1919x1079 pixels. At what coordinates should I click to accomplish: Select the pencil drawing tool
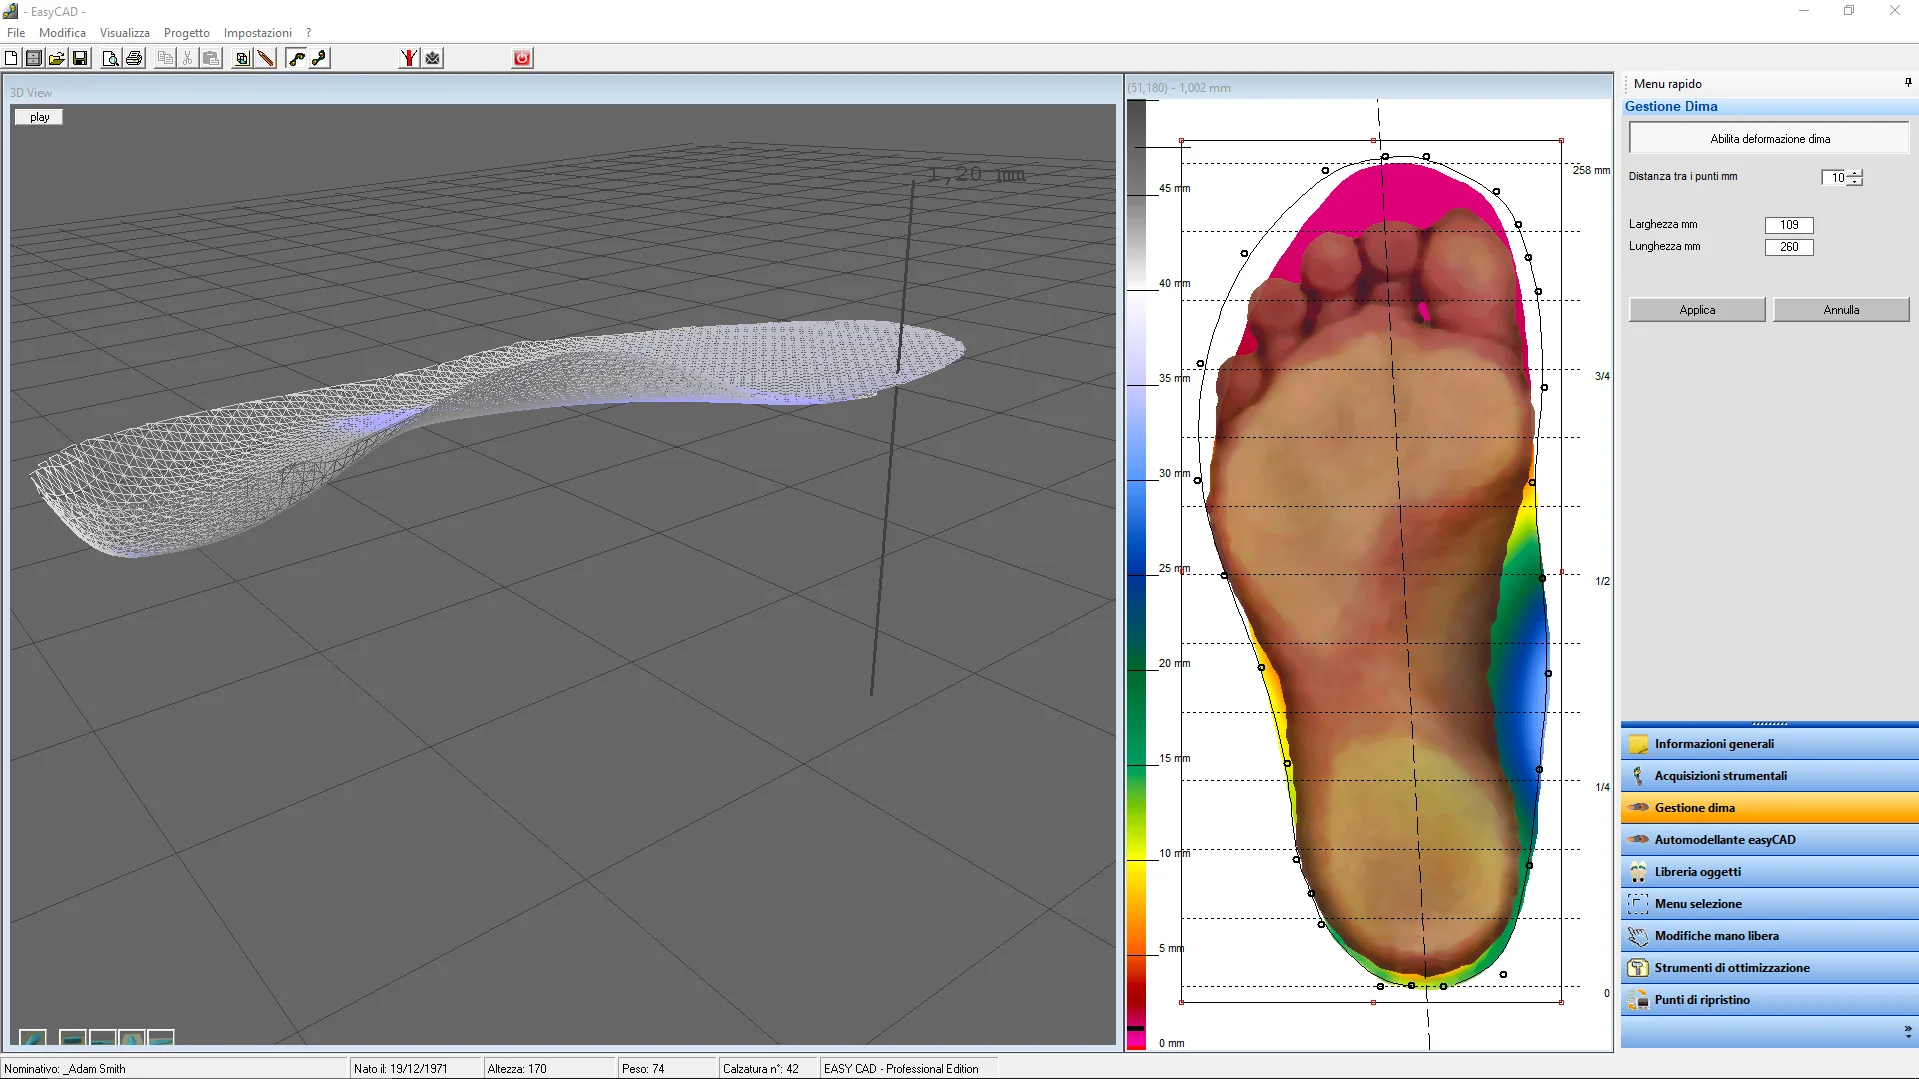pyautogui.click(x=265, y=57)
